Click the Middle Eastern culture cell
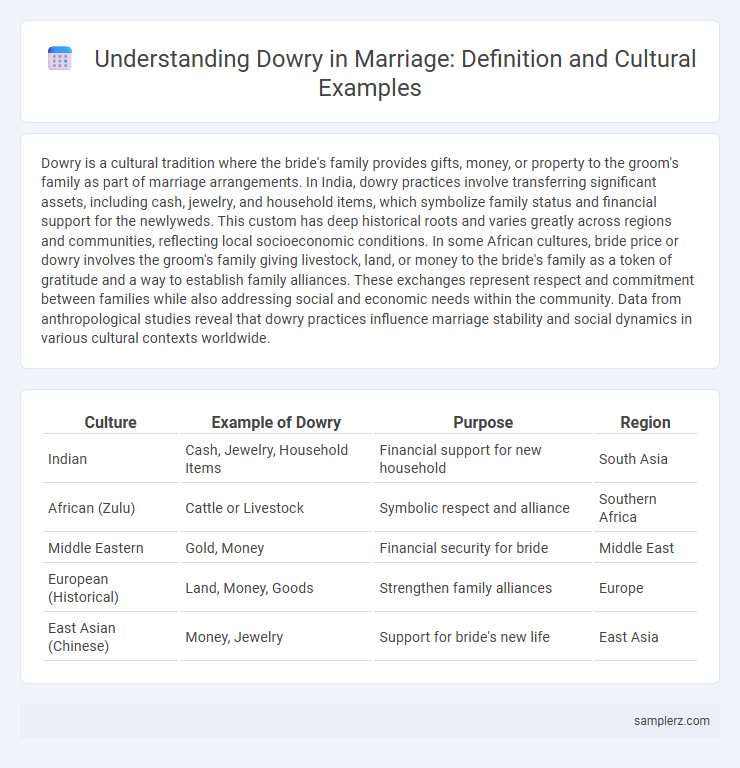The width and height of the screenshot is (740, 768). point(110,548)
